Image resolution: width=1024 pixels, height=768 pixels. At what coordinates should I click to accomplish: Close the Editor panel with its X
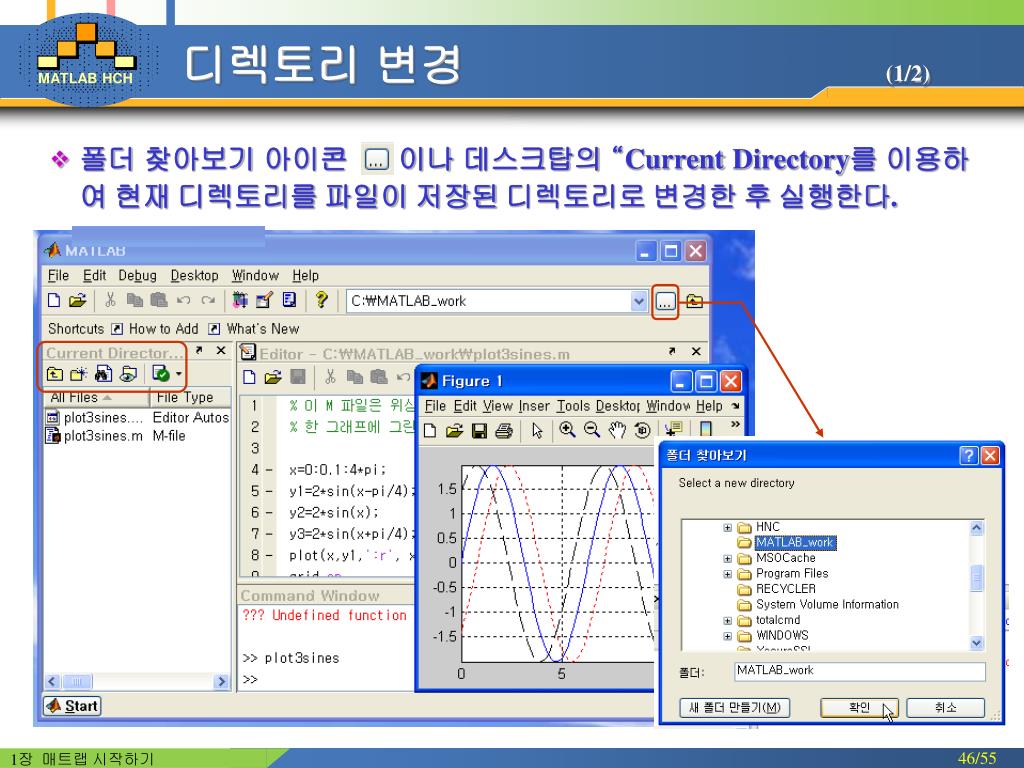(696, 351)
